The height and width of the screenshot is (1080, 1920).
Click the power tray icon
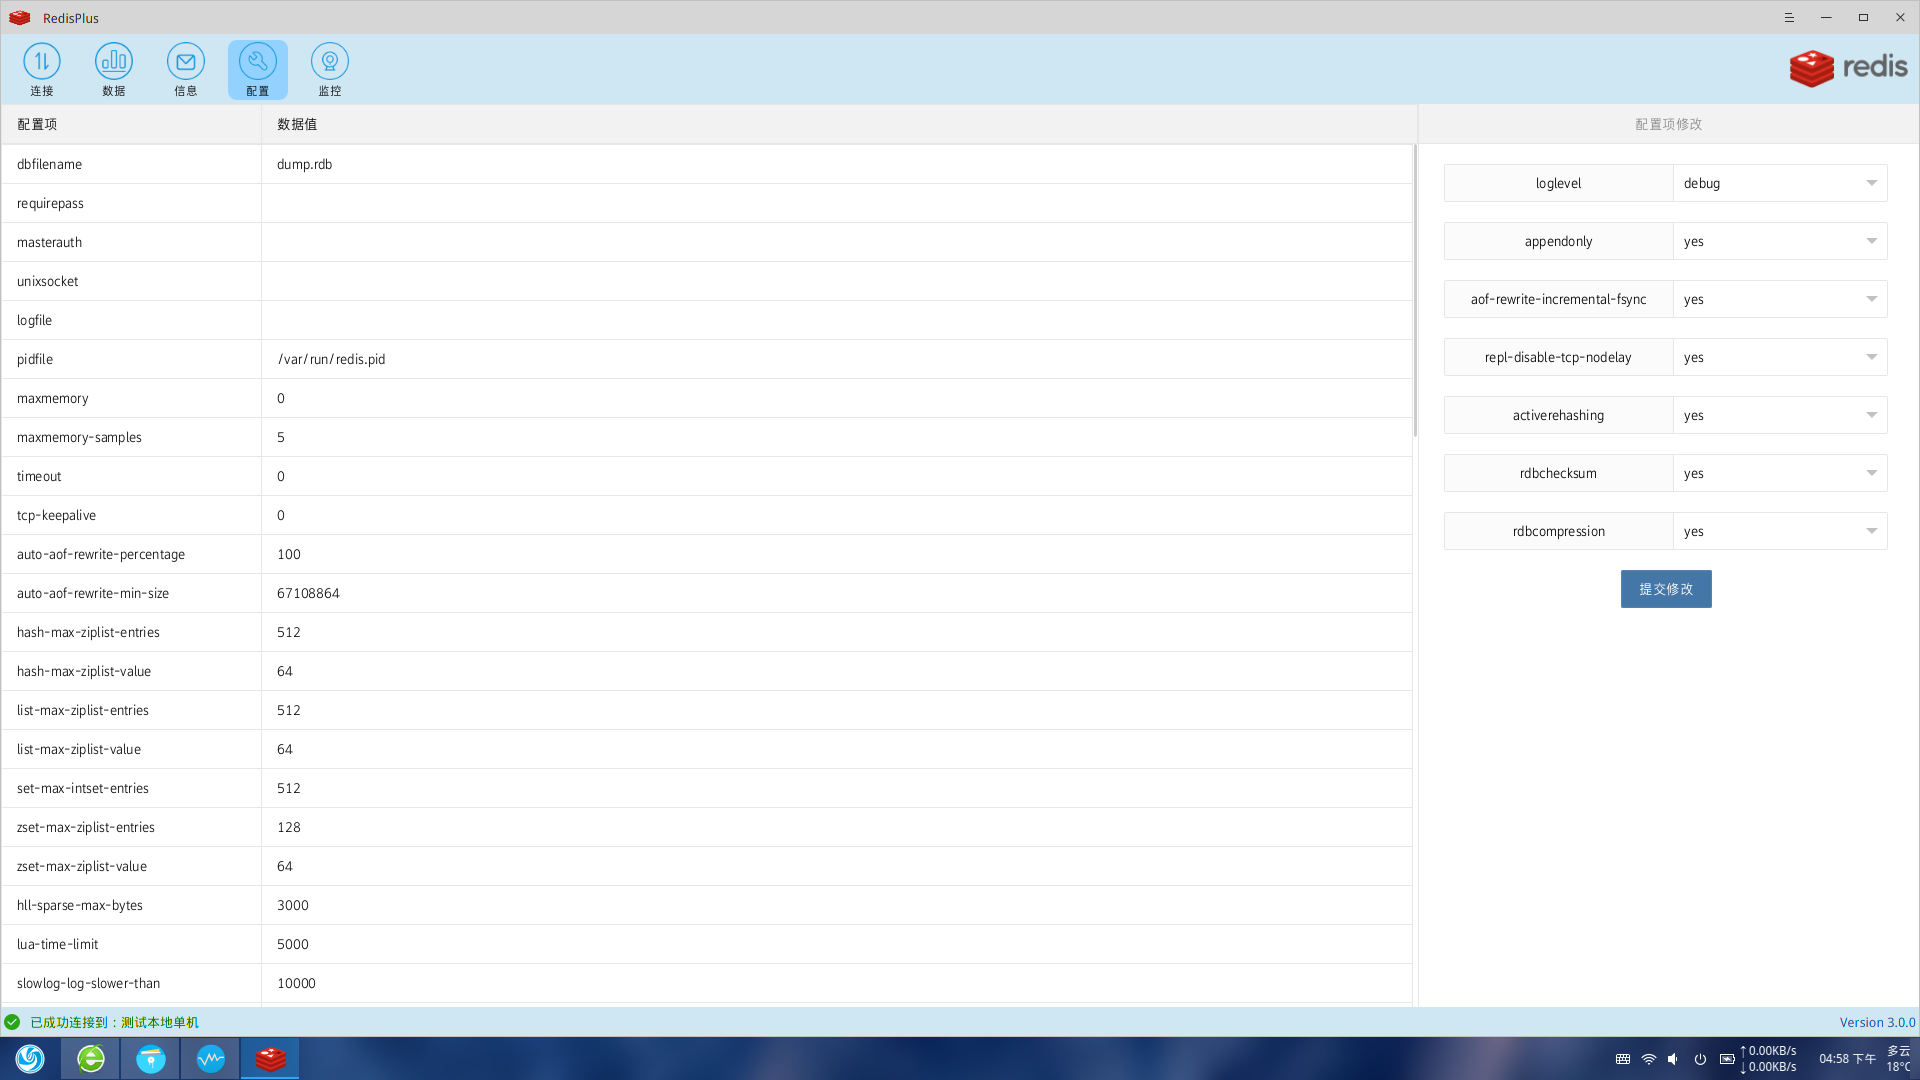[1700, 1059]
